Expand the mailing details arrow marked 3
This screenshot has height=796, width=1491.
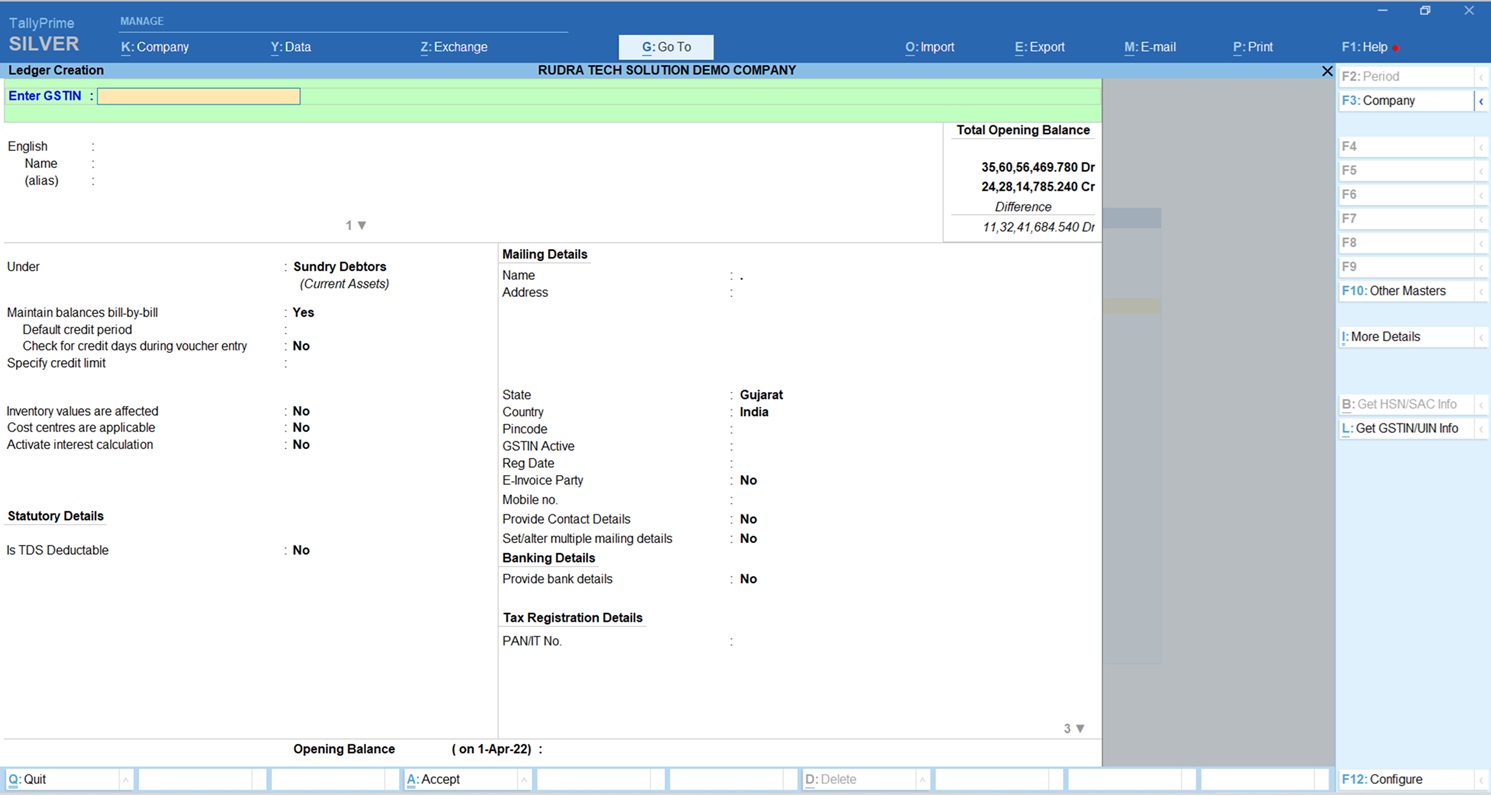[1079, 729]
